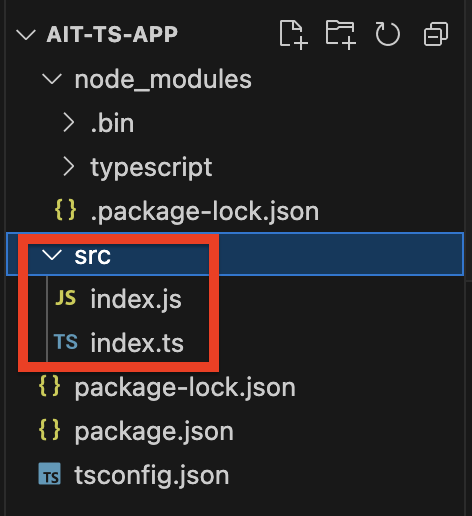
Task: Collapse the AIT-TS-APP root section
Action: (x=26, y=34)
